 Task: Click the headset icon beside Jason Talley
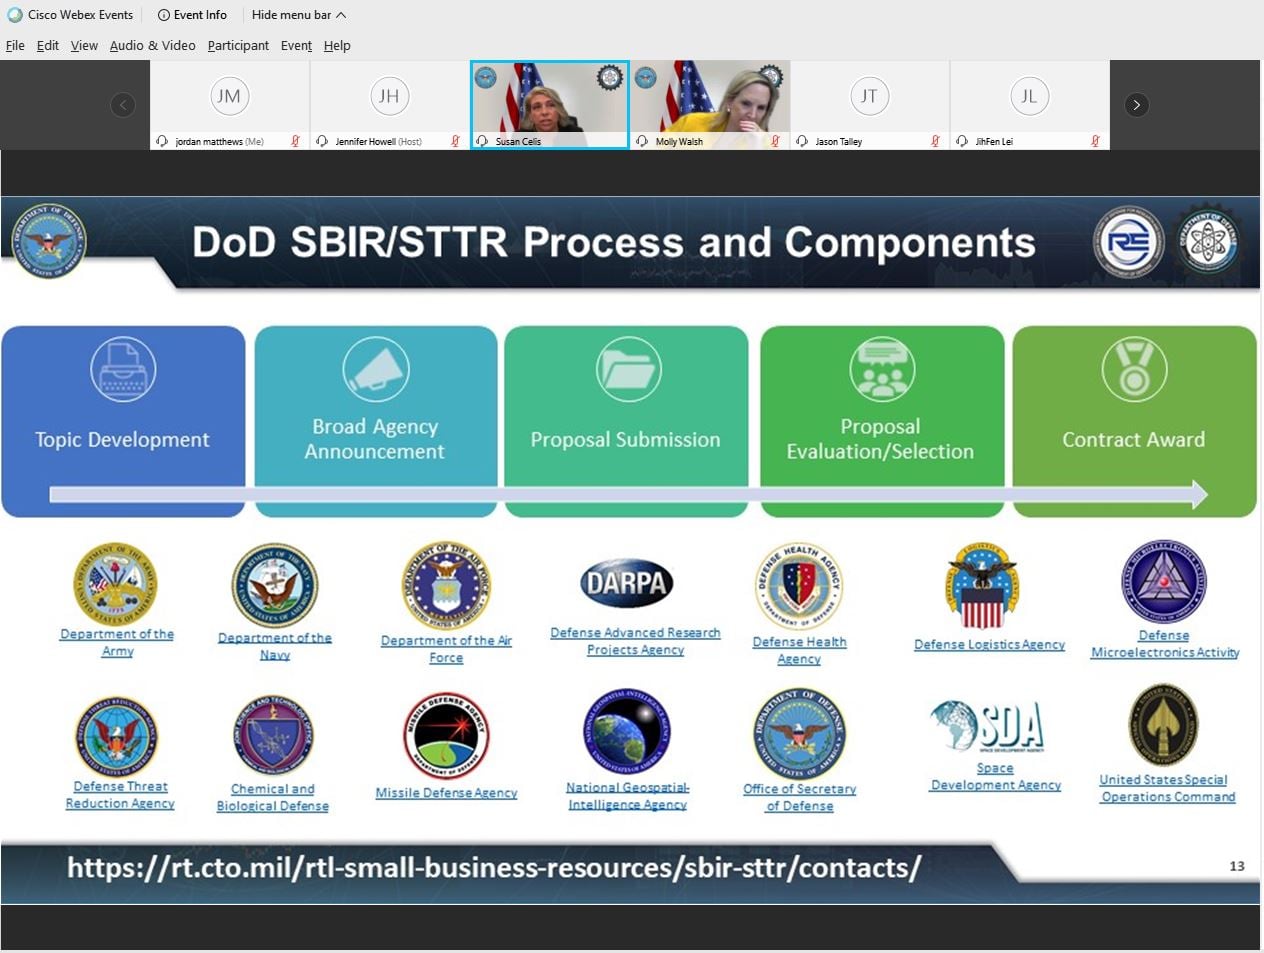tap(802, 141)
